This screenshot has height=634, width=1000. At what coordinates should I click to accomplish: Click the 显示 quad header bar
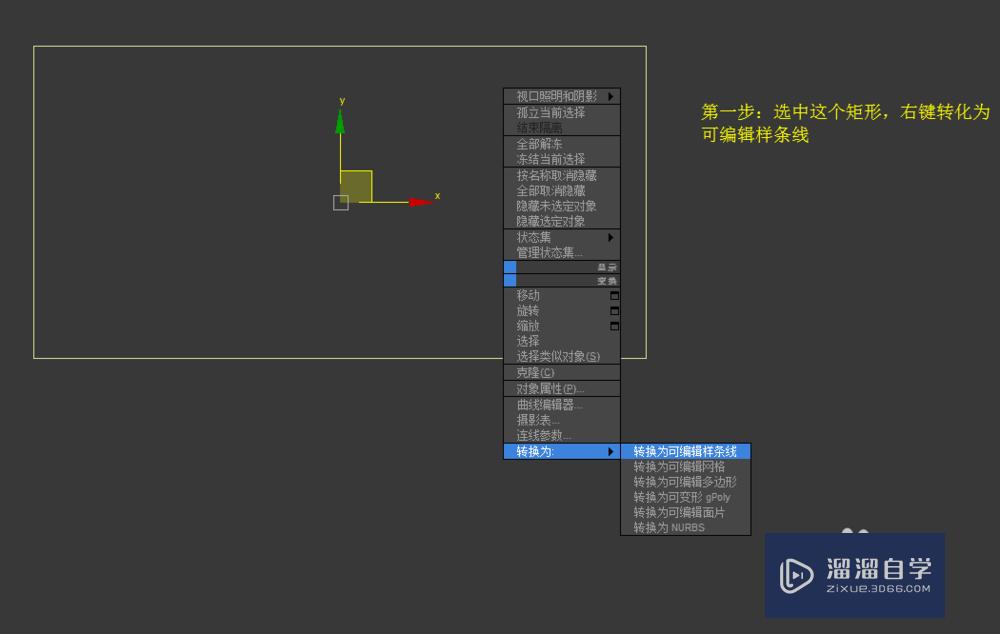[562, 267]
